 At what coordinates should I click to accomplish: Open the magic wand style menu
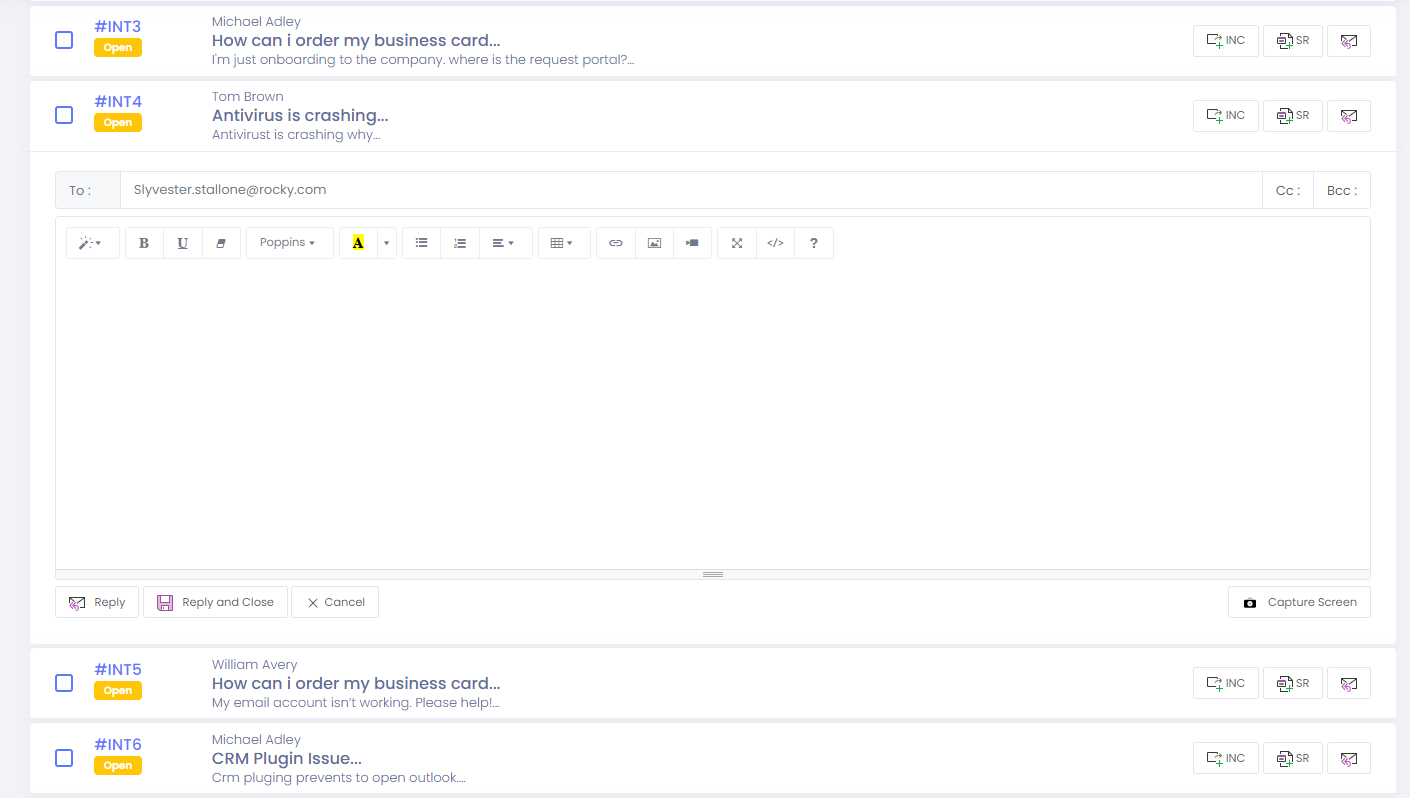[92, 243]
